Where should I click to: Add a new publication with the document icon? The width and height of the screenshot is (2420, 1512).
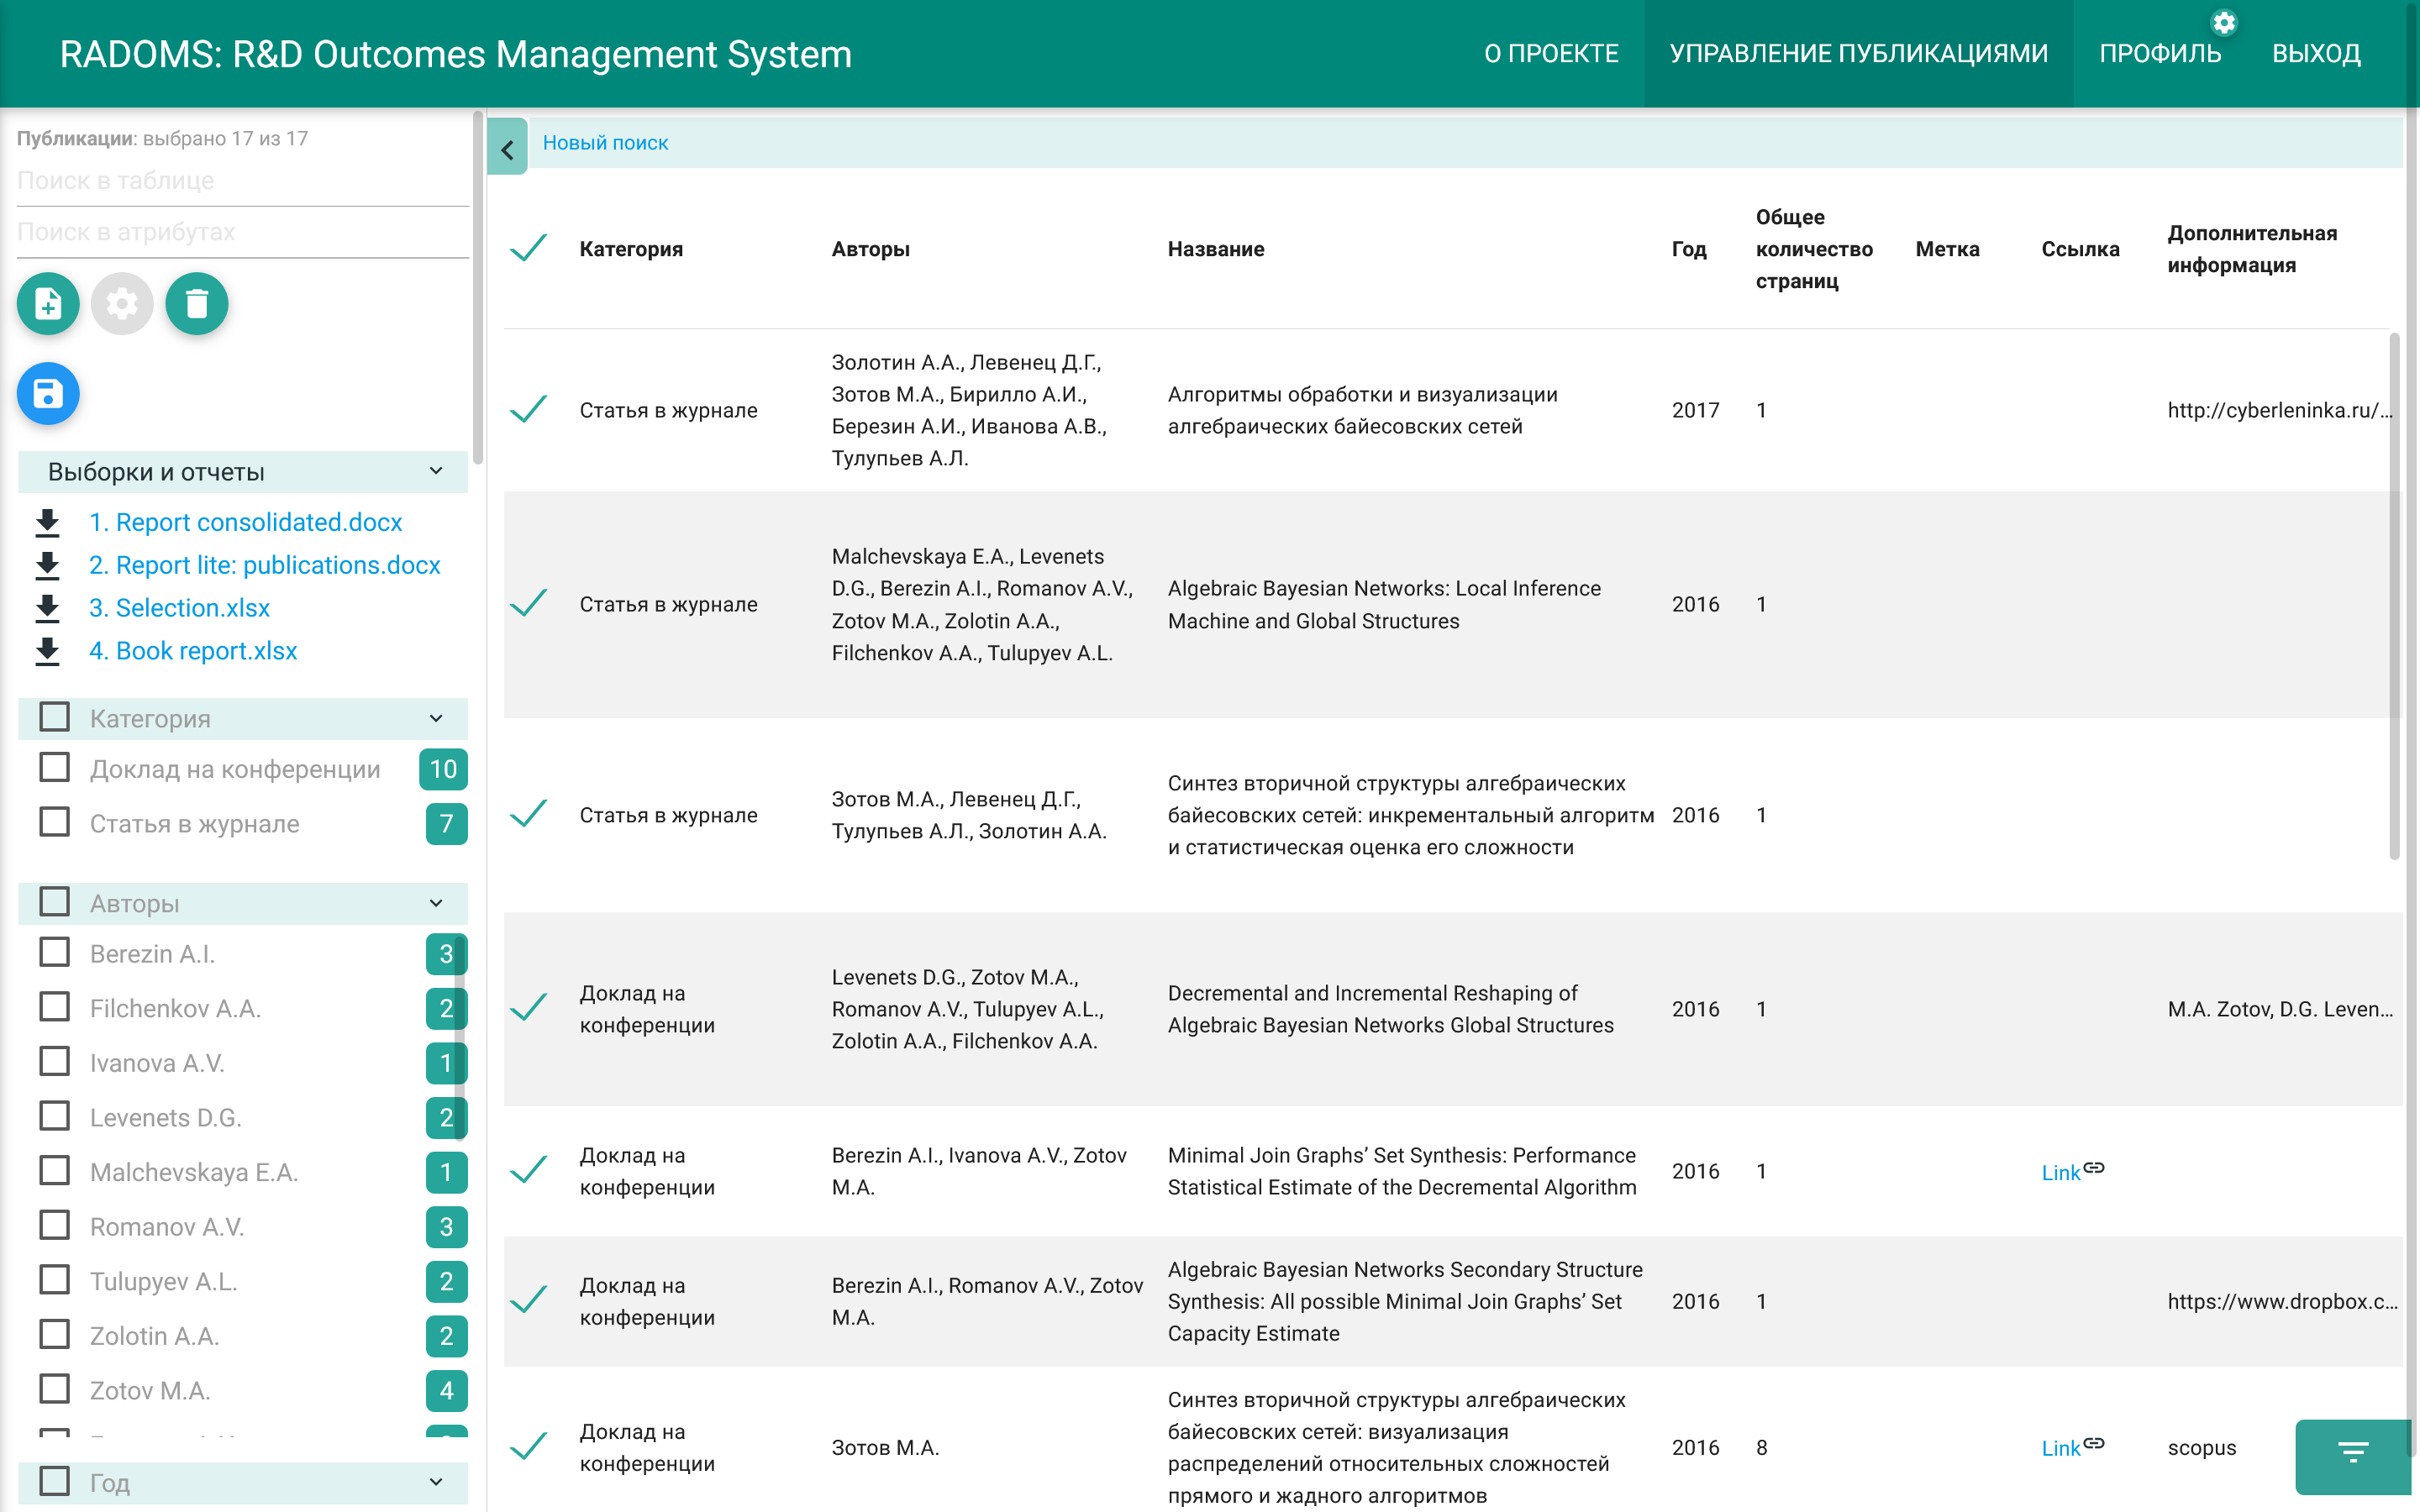[47, 303]
